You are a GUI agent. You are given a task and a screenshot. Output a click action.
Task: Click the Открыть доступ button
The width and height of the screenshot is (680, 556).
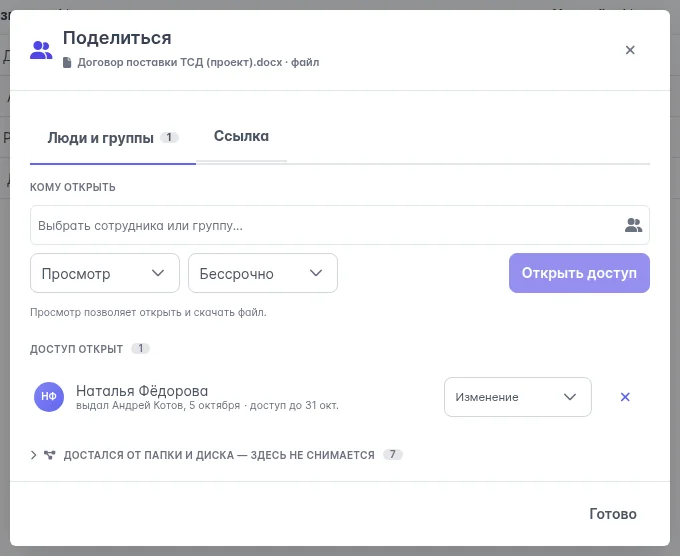pos(579,273)
